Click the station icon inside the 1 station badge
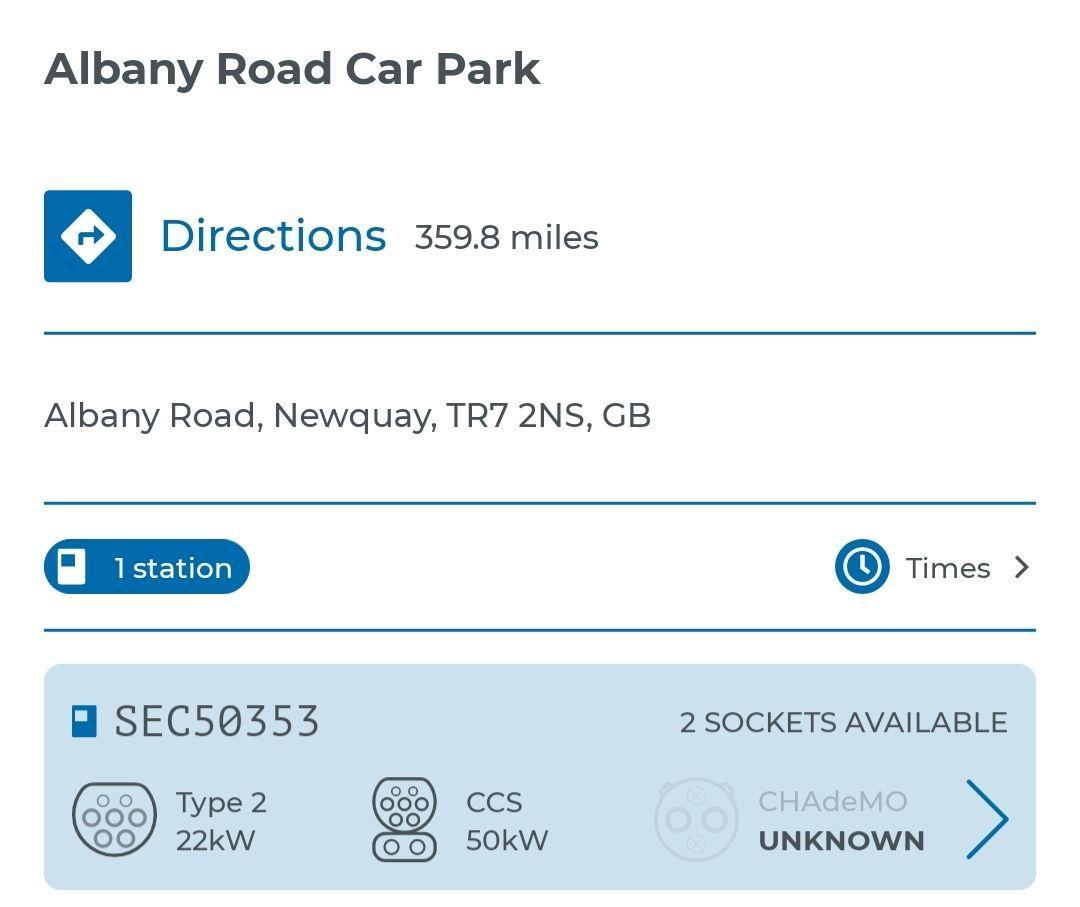 71,566
